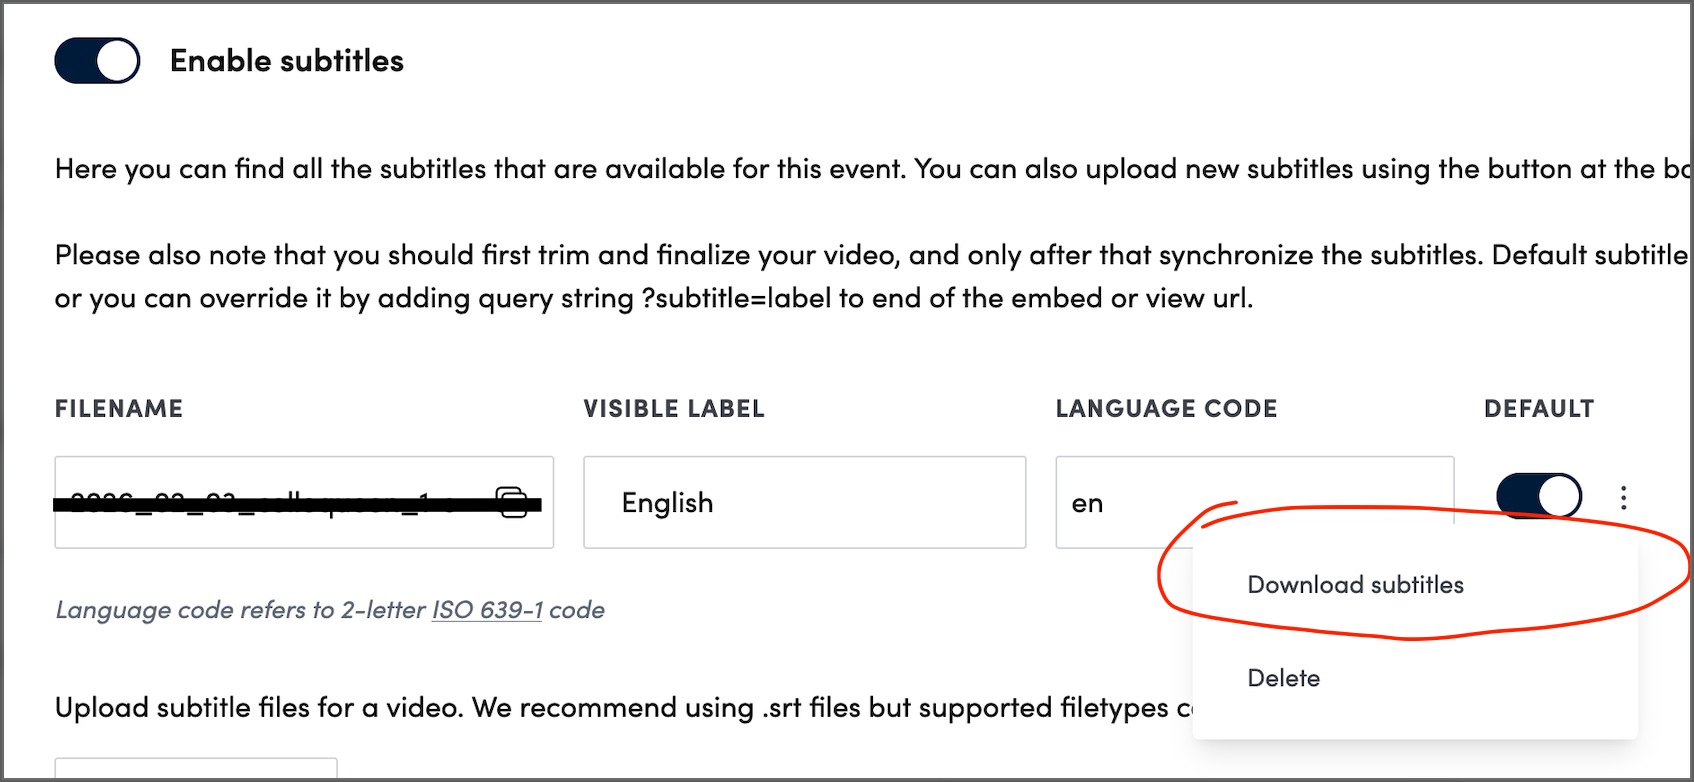Copy the filename using the copy icon
The width and height of the screenshot is (1694, 782).
(513, 502)
